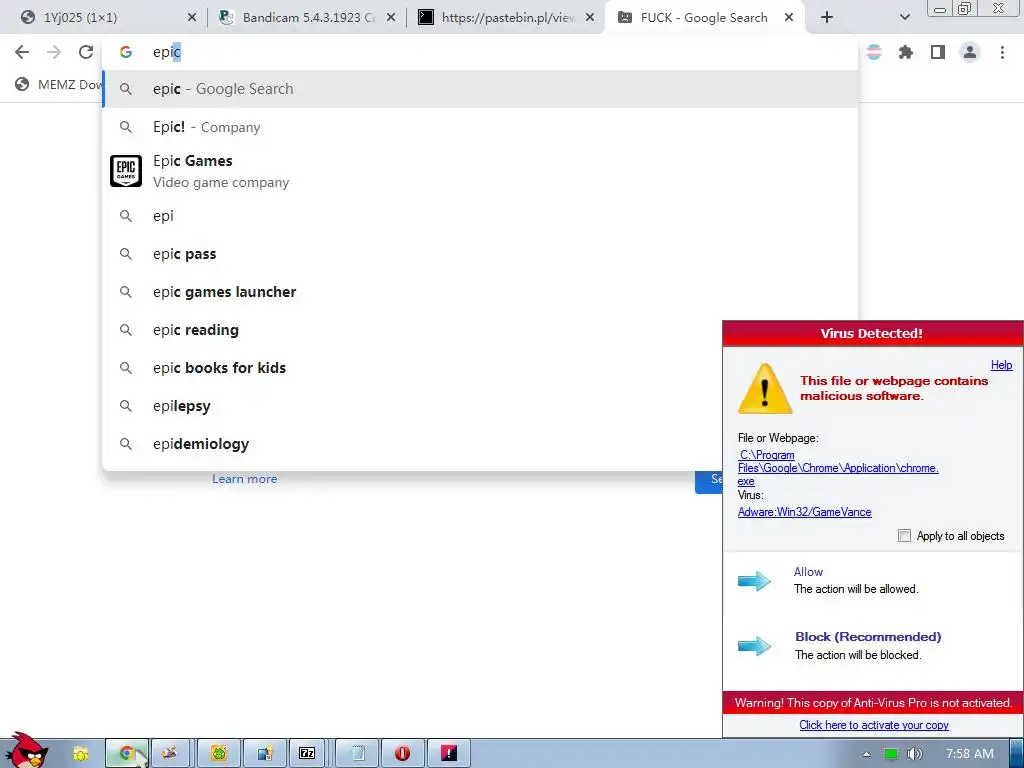Click the Epic Games logo thumbnail
The width and height of the screenshot is (1024, 768).
pyautogui.click(x=126, y=171)
